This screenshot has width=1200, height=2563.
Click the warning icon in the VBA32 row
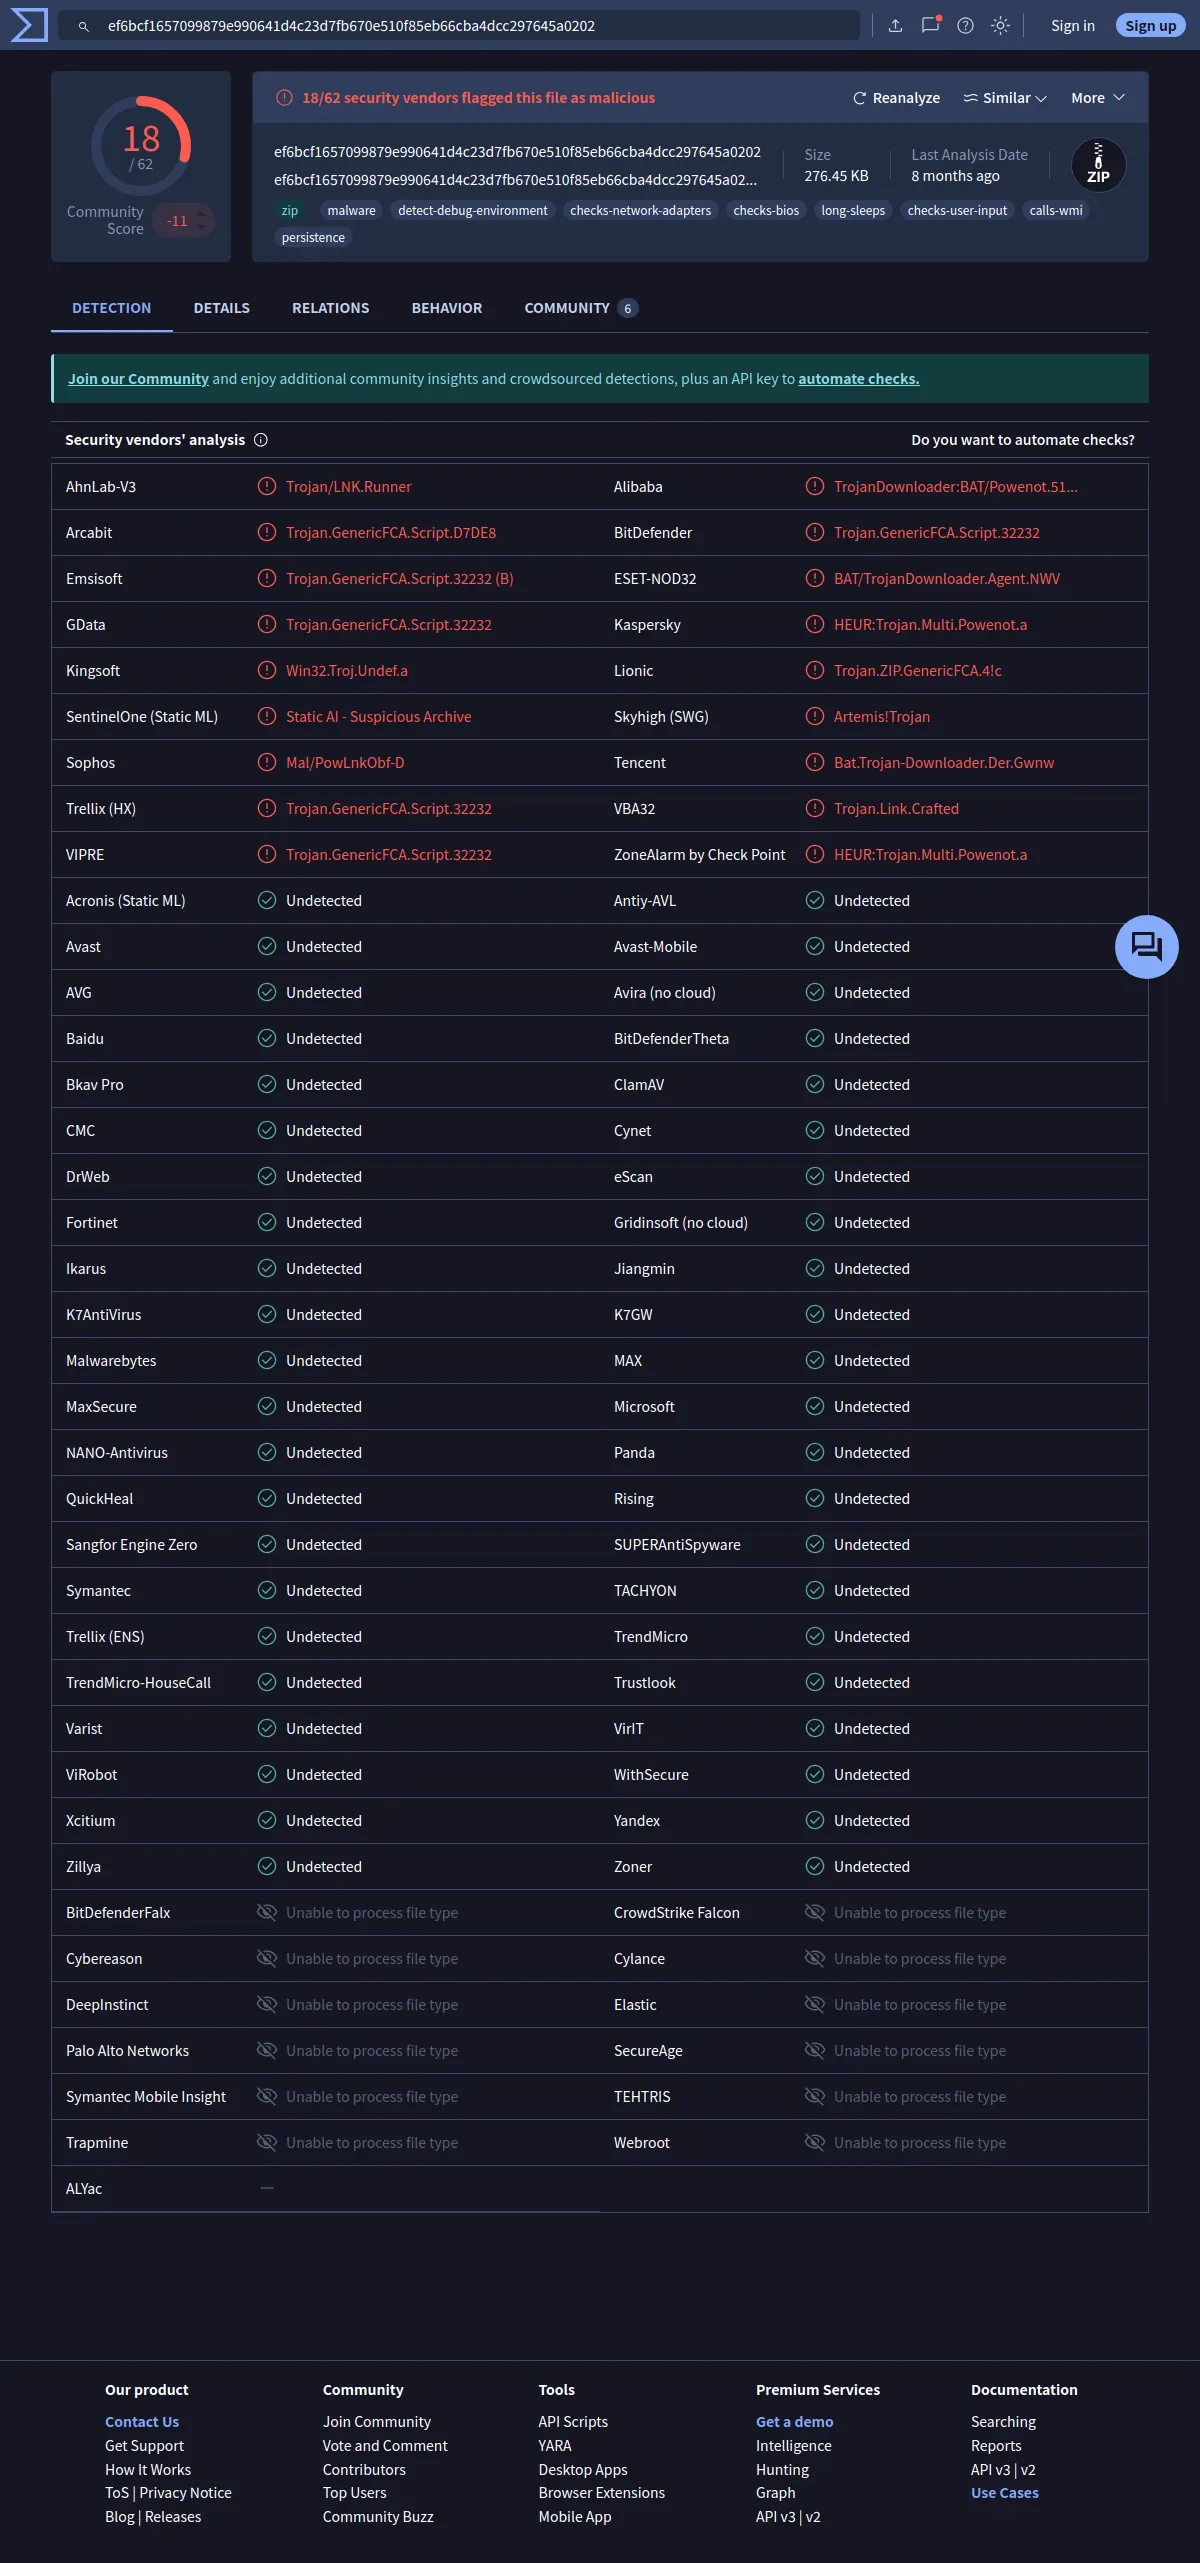(x=815, y=809)
